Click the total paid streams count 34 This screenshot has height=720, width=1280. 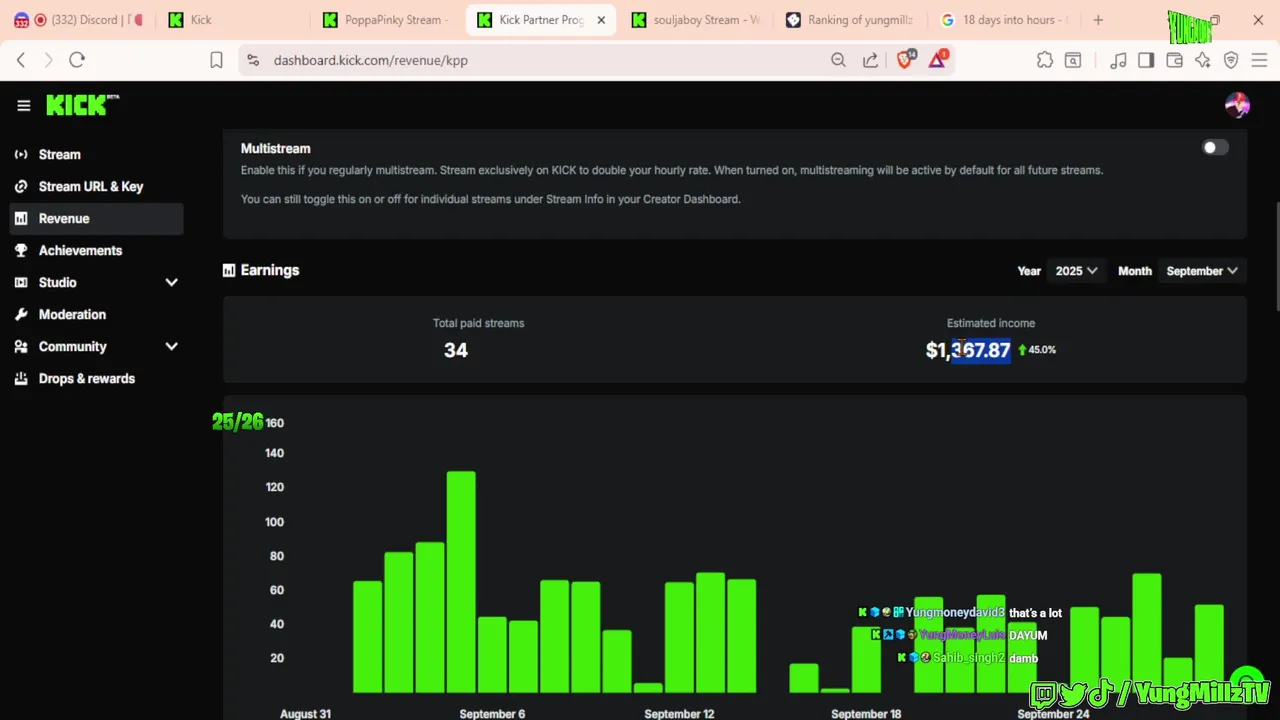coord(456,350)
